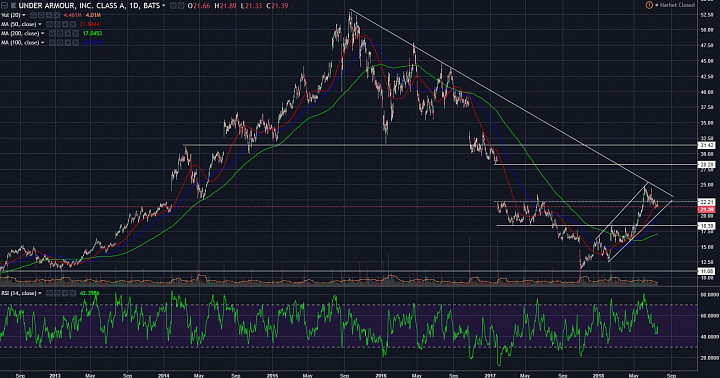
Task: Click the 2016 label on time axis
Action: [381, 375]
